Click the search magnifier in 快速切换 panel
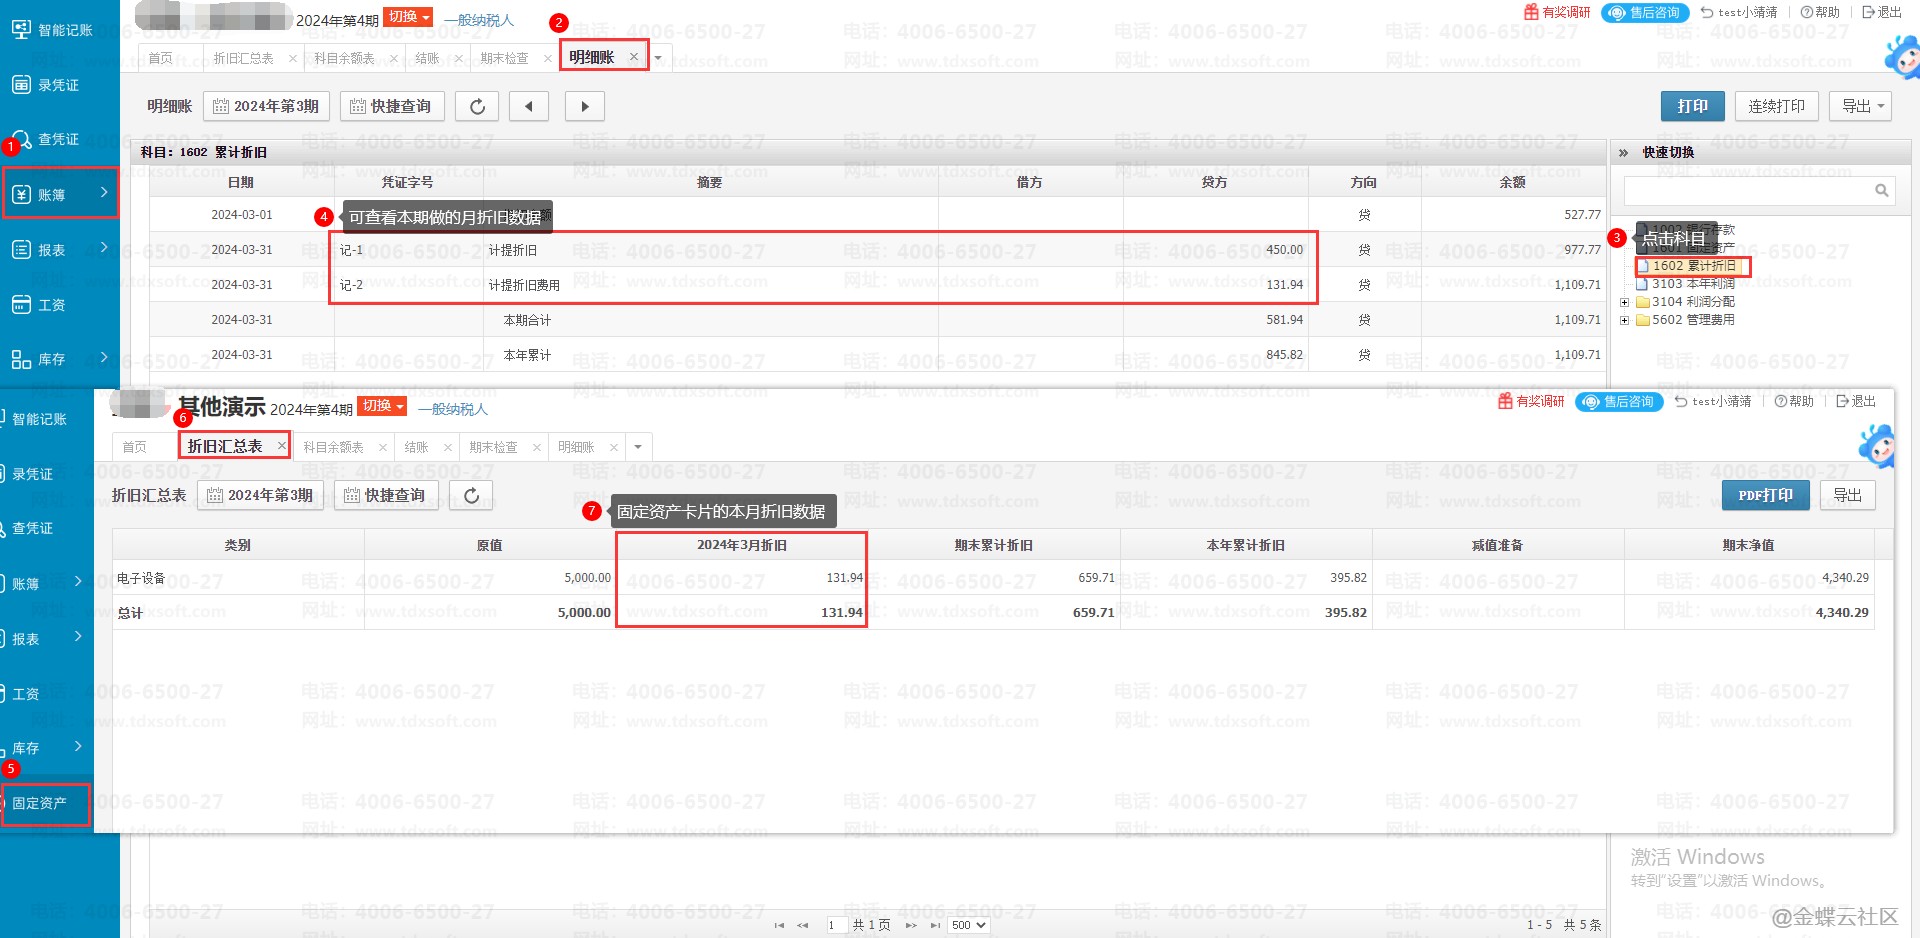 point(1881,190)
